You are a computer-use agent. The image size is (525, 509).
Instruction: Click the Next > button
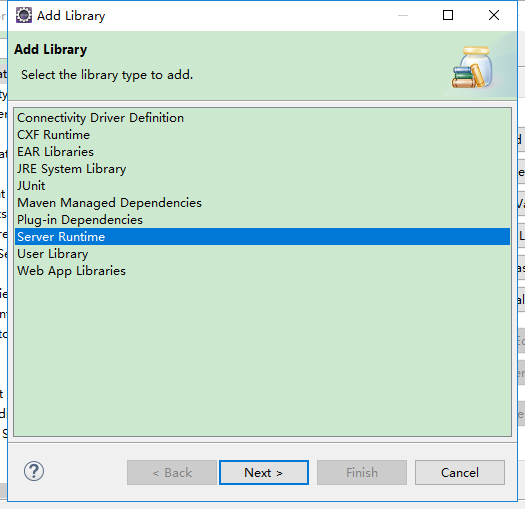pyautogui.click(x=264, y=472)
